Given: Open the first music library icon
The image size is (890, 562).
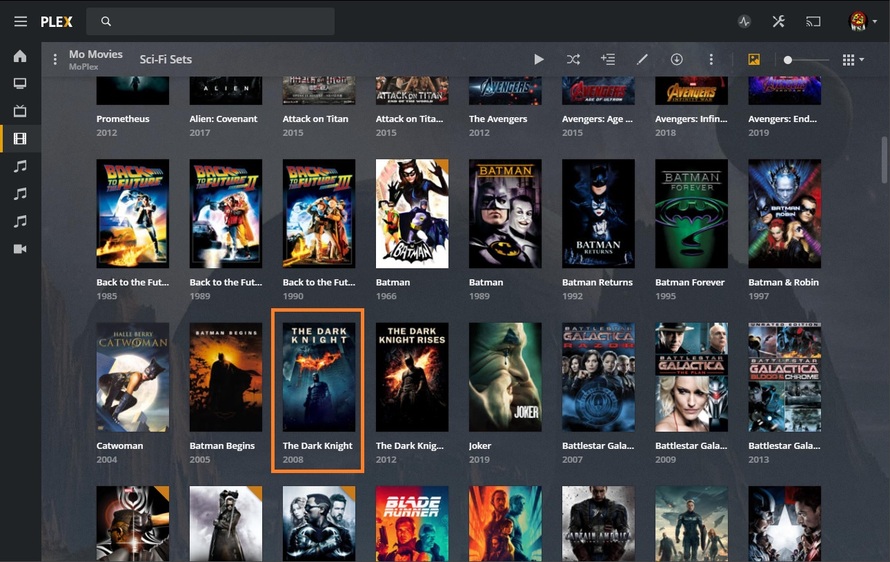Looking at the screenshot, I should pyautogui.click(x=20, y=166).
